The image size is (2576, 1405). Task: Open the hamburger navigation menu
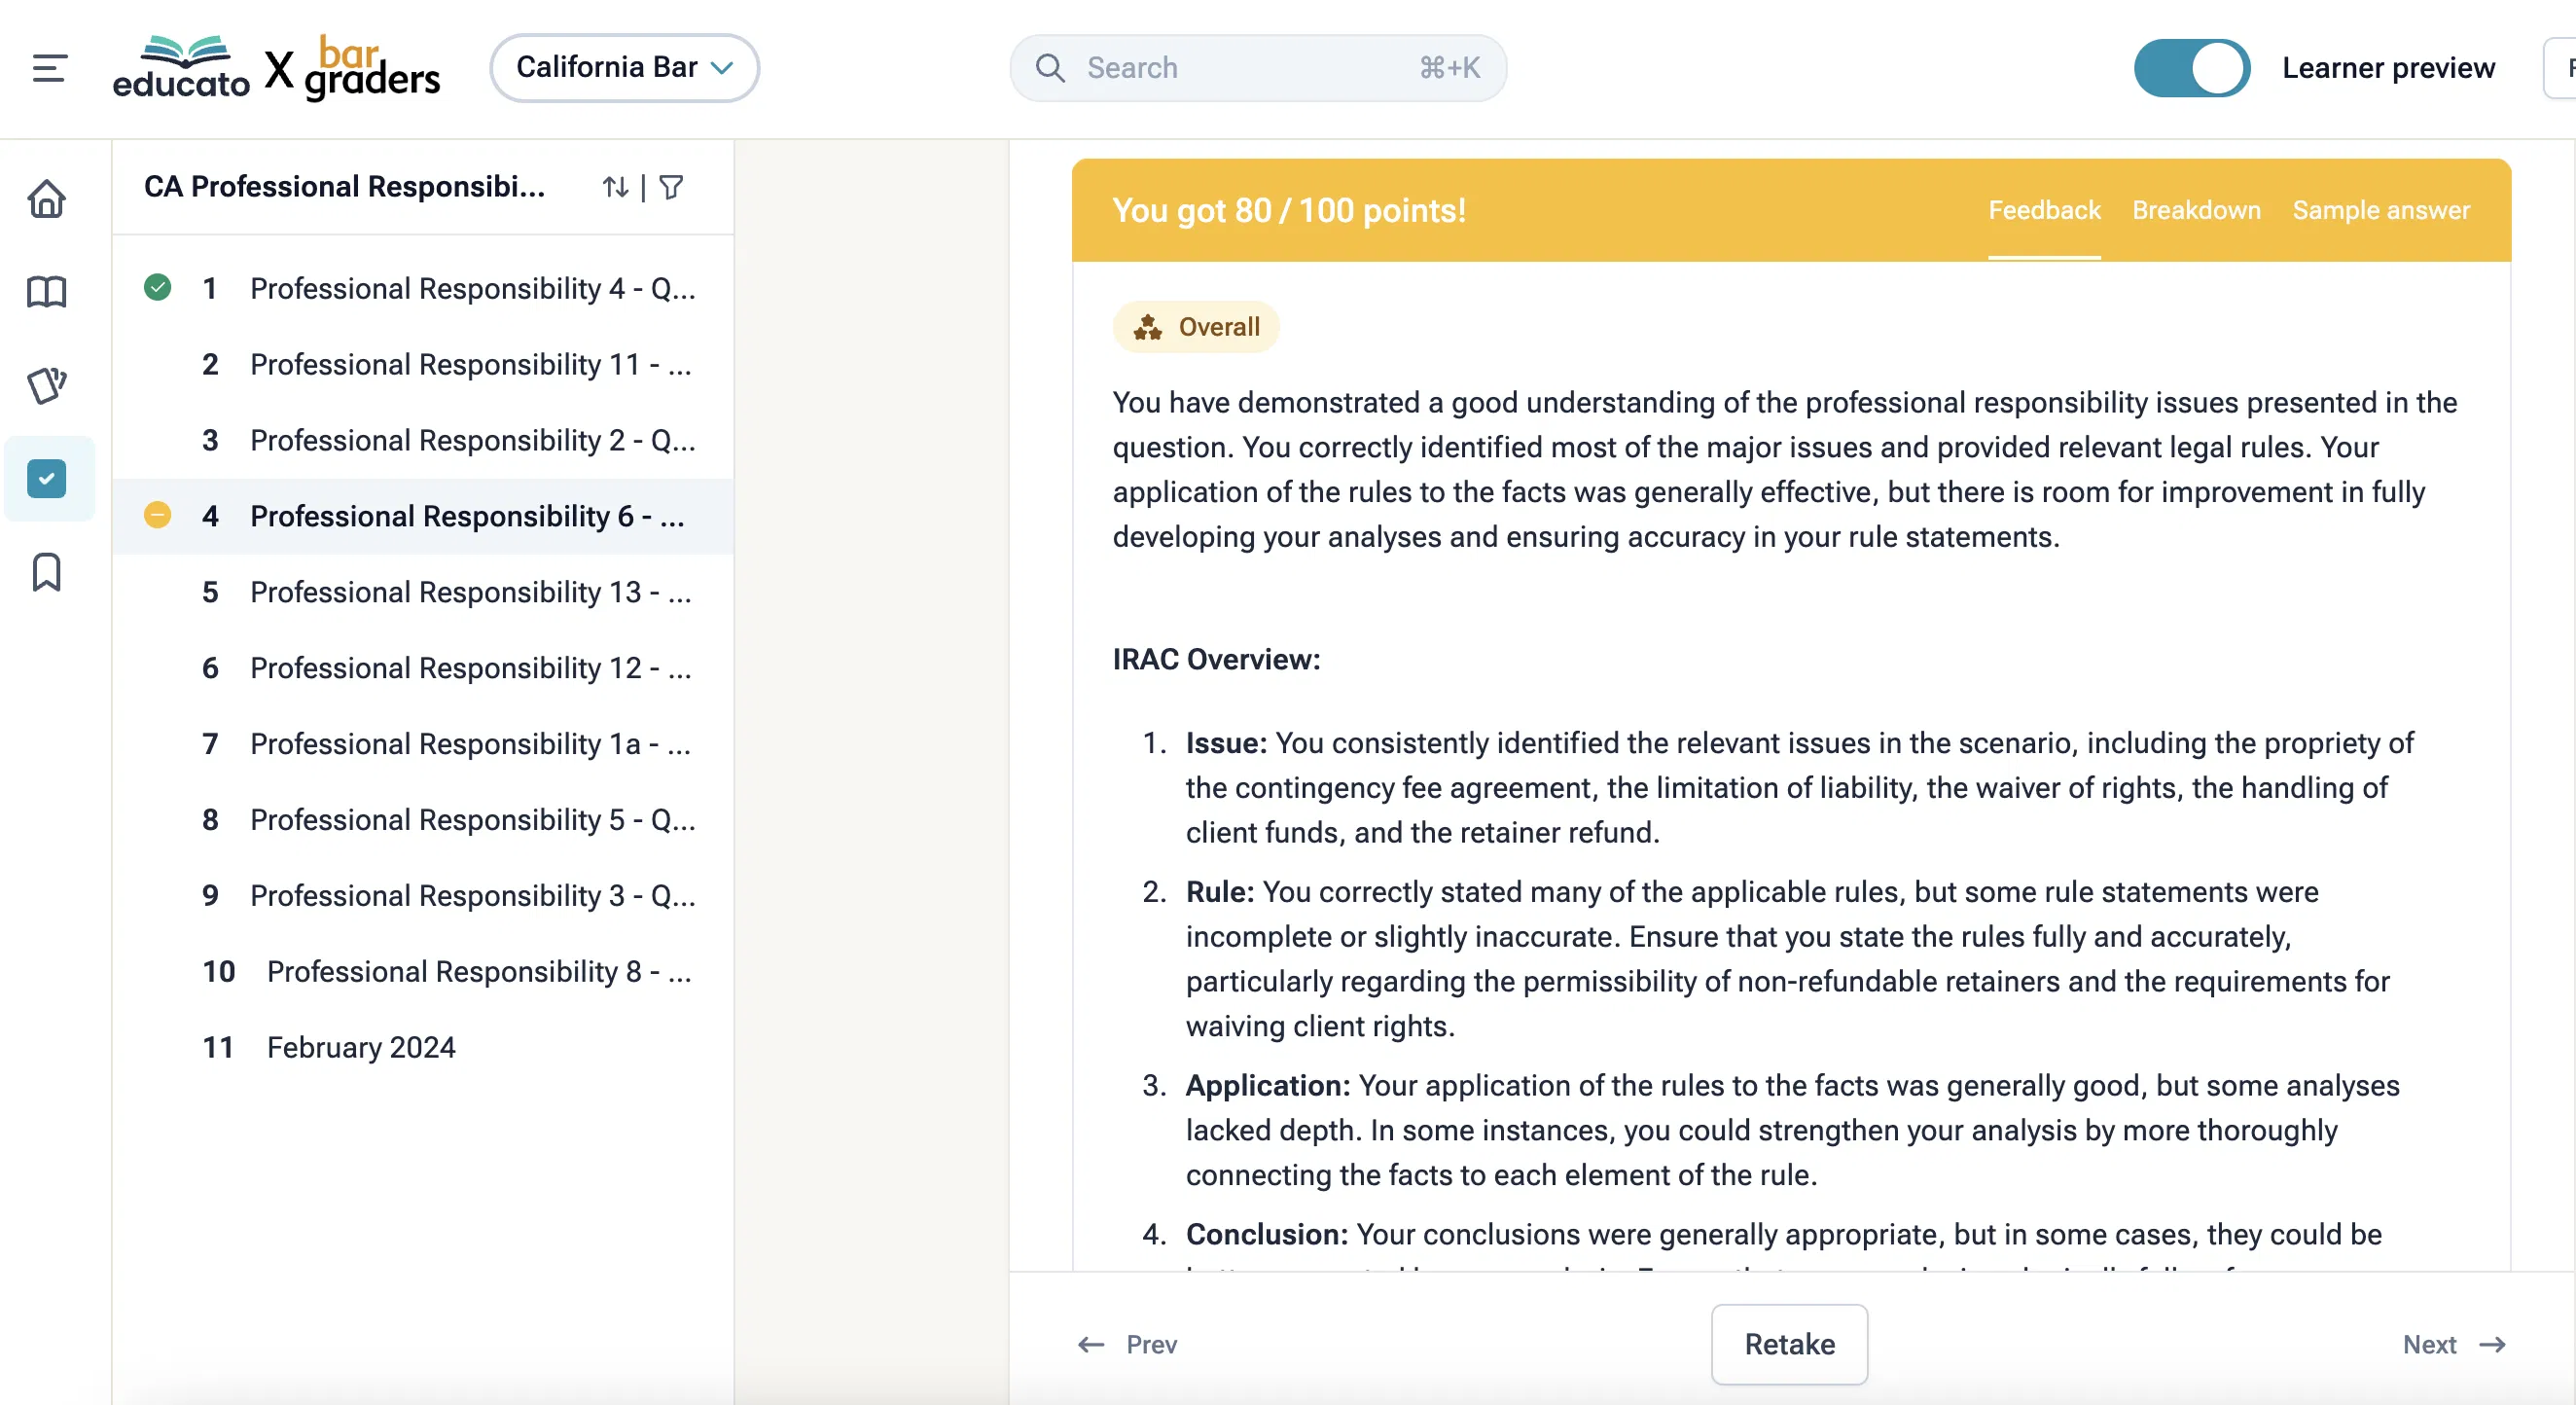(x=48, y=68)
